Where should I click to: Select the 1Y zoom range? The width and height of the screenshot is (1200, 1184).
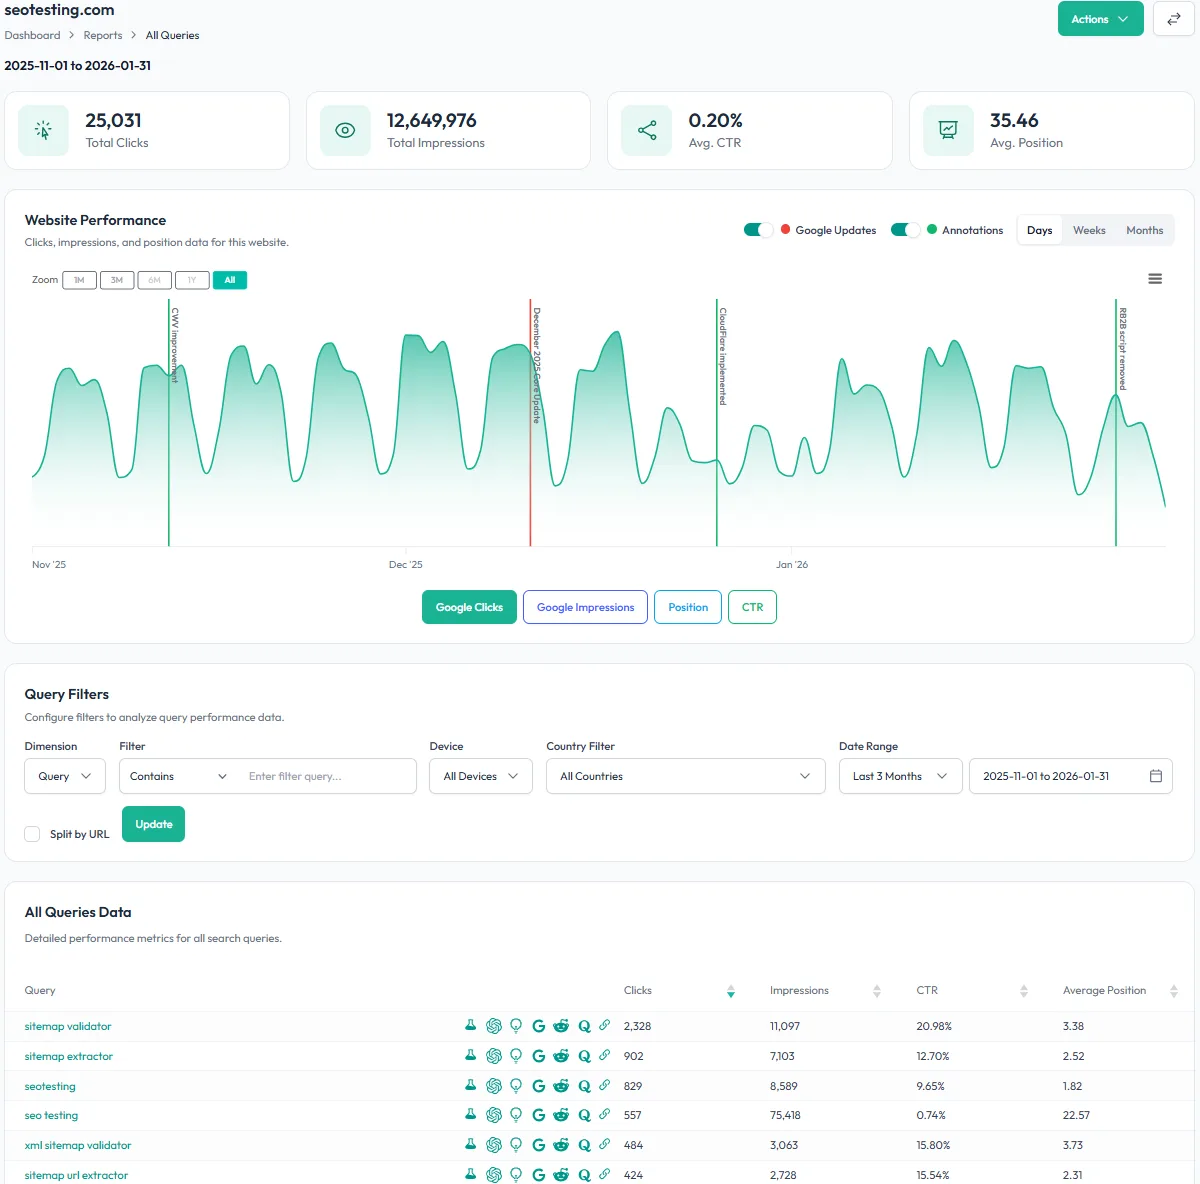coord(192,280)
